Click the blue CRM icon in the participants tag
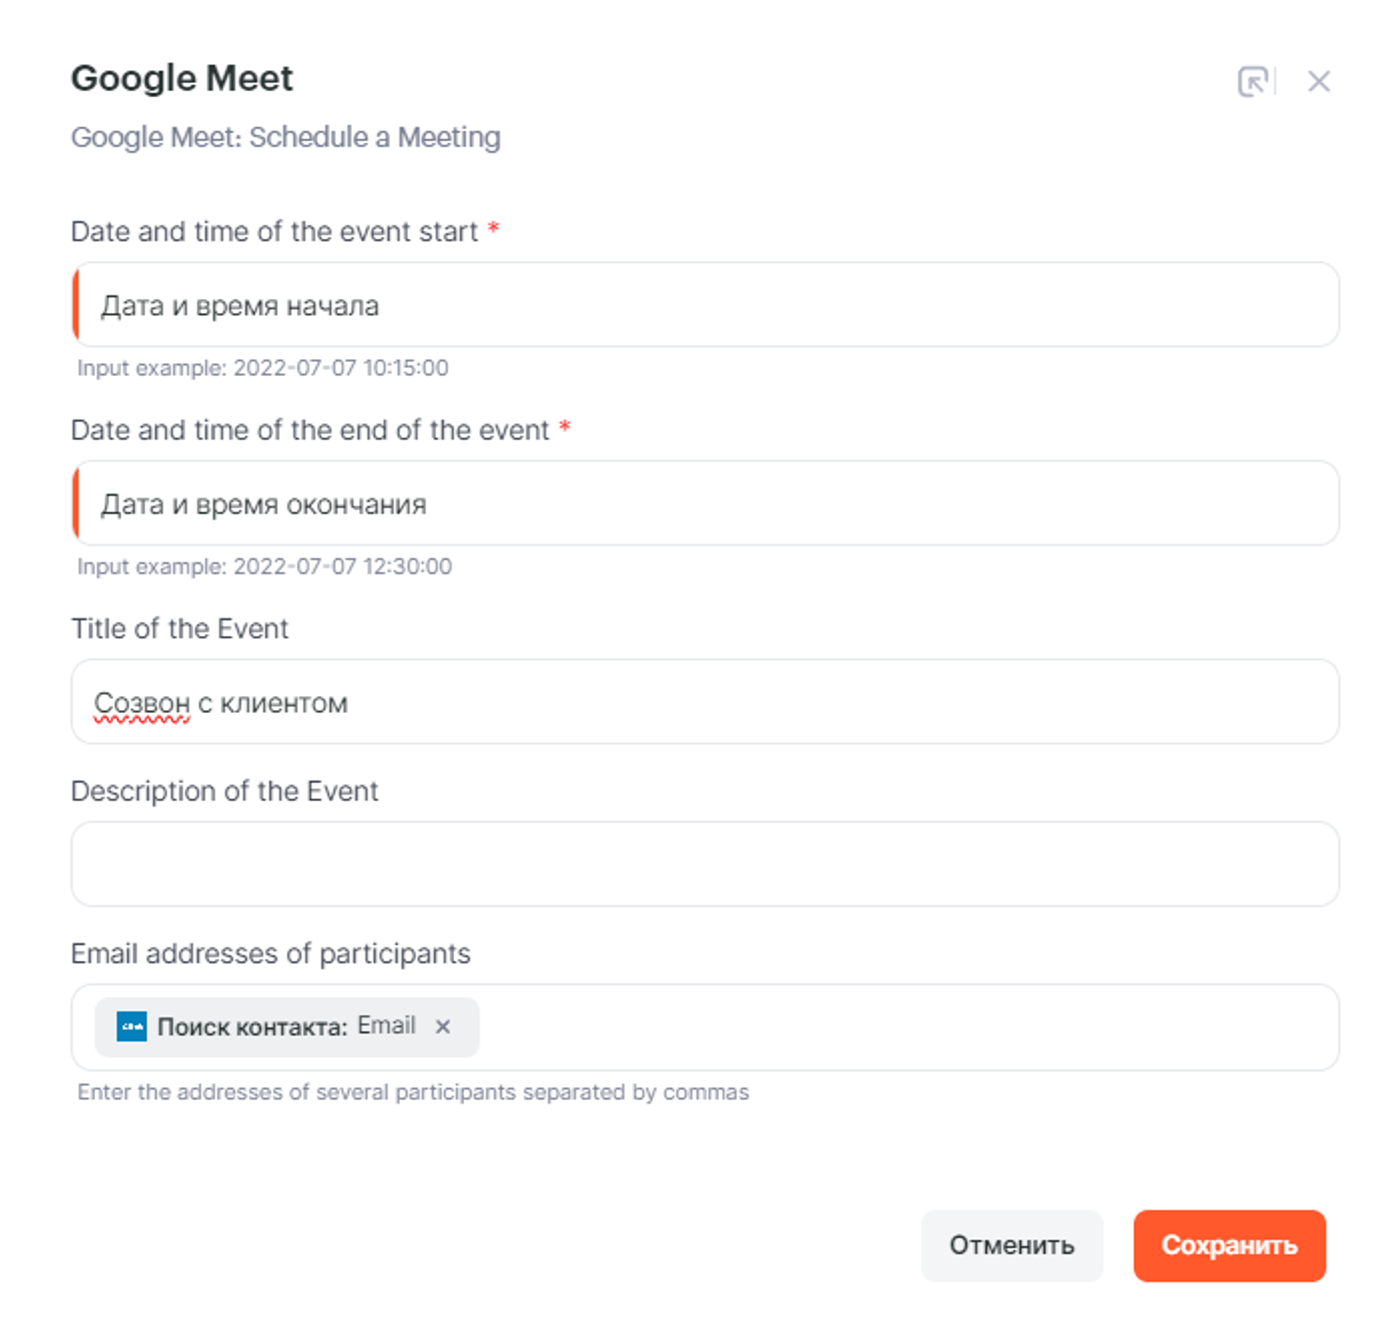 pyautogui.click(x=132, y=1027)
